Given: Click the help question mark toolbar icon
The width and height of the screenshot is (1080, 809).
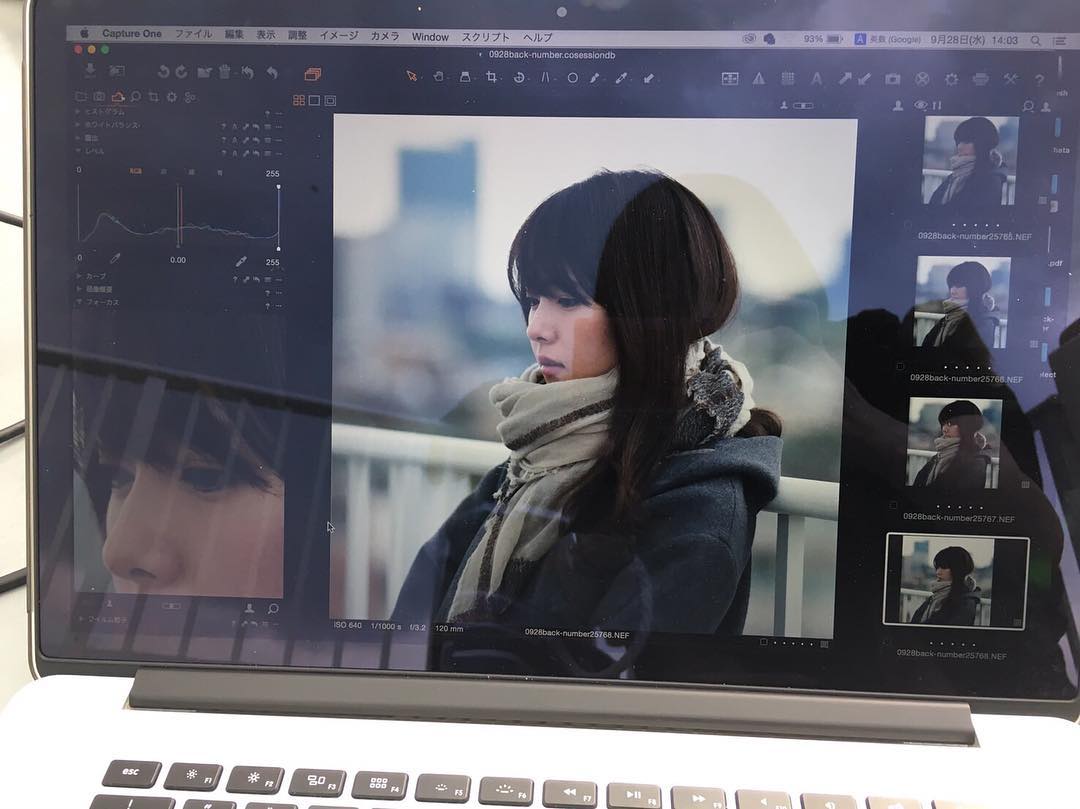Looking at the screenshot, I should point(1039,81).
